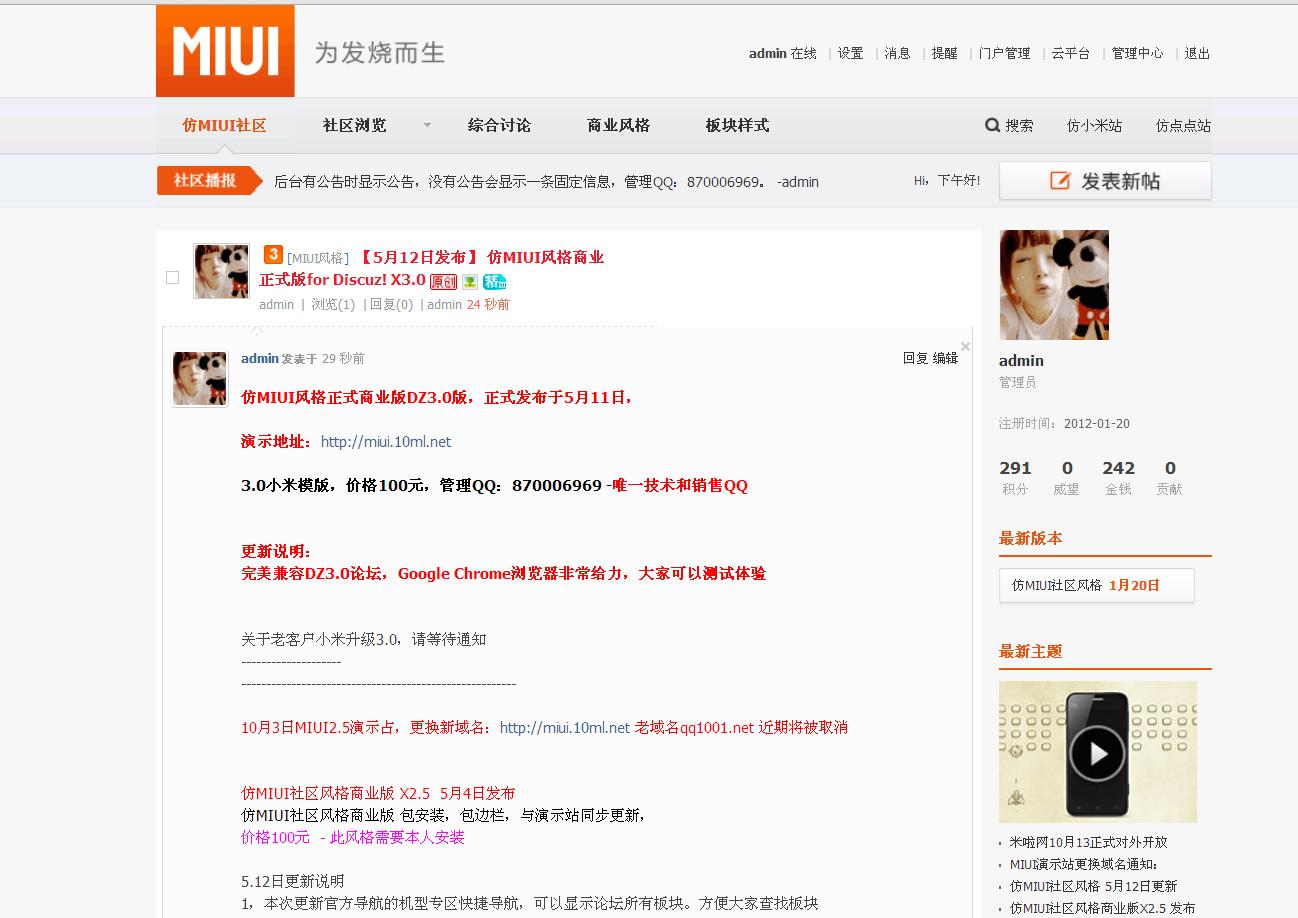Open MIUI演示站更换域名通知 topic
This screenshot has width=1298, height=918.
coord(1084,864)
